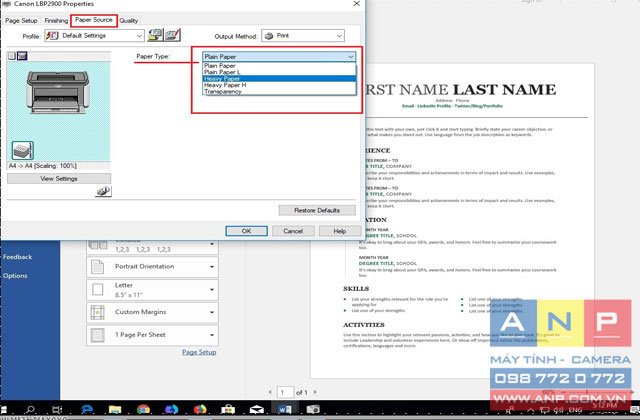Select the page preview view icon above printer image
The image size is (640, 420).
point(12,56)
